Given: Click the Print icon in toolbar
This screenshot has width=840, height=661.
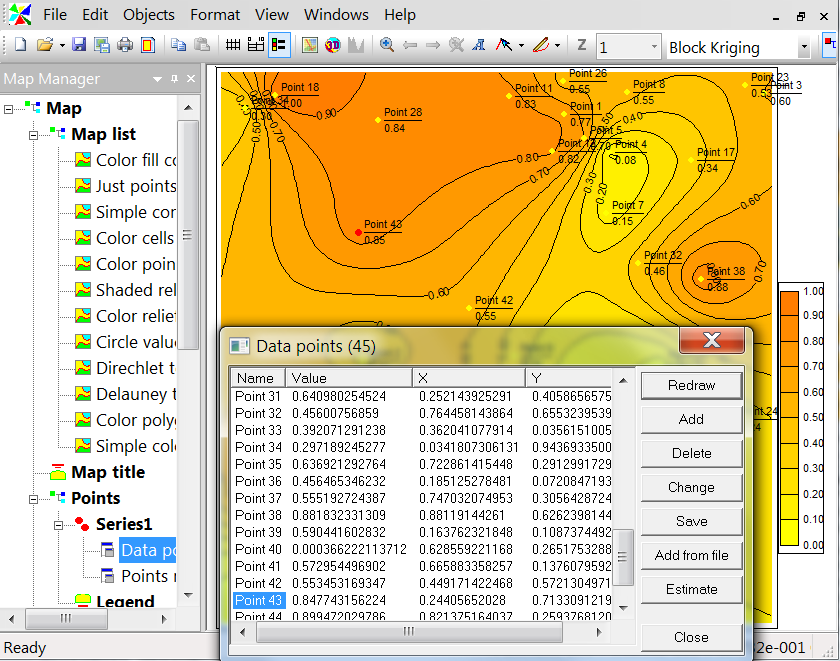Looking at the screenshot, I should [125, 45].
